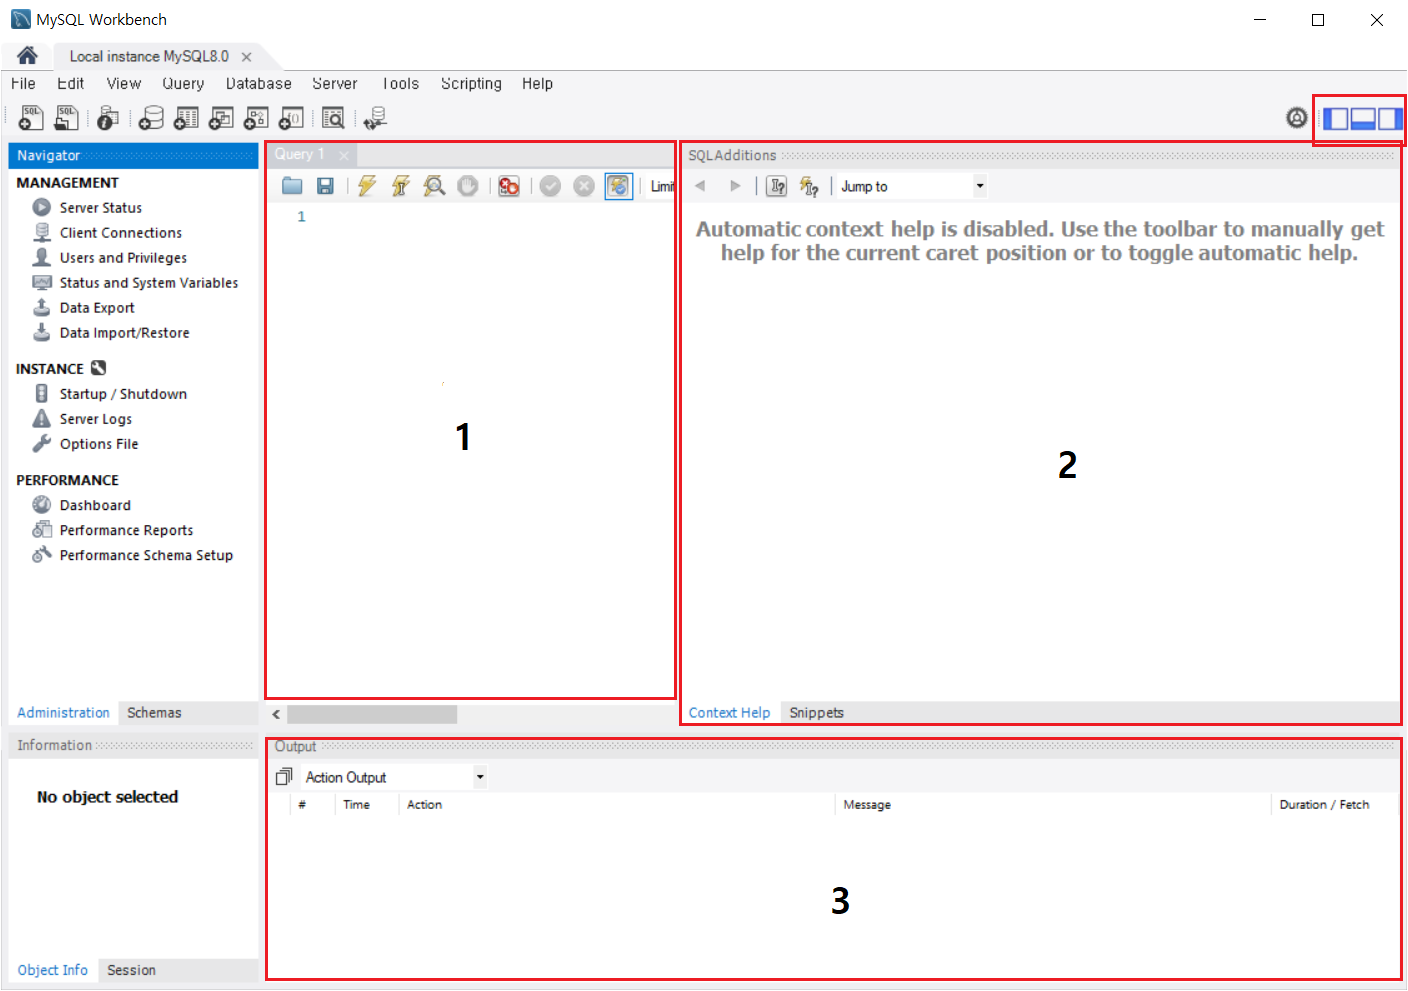Go back in context help

click(x=700, y=186)
